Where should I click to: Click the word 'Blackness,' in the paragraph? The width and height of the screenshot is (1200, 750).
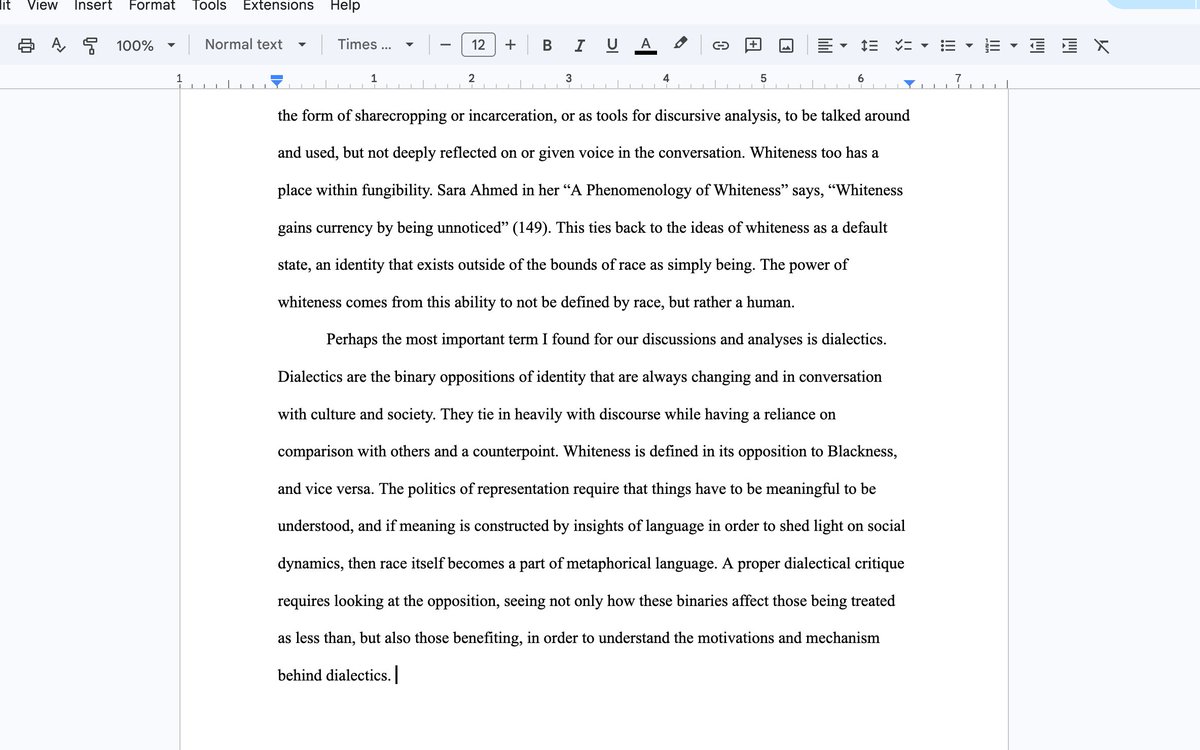862,452
